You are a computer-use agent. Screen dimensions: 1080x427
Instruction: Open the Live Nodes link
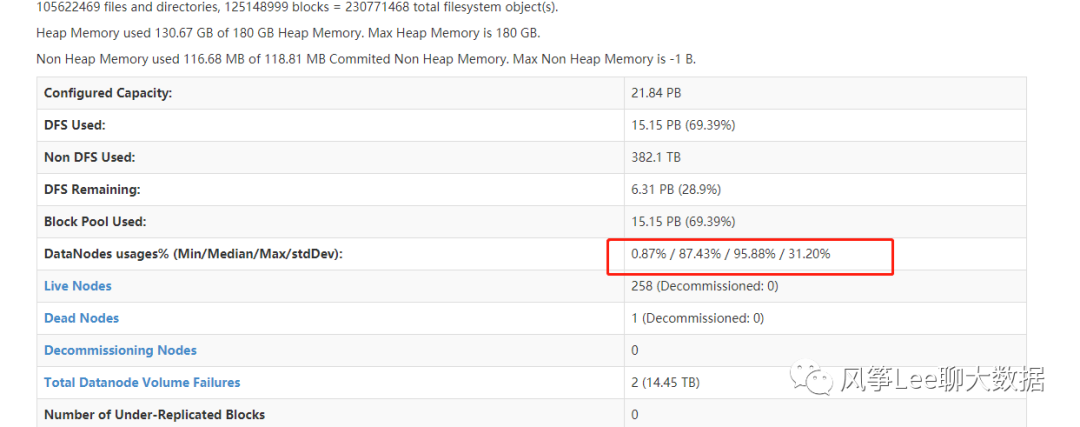tap(78, 286)
